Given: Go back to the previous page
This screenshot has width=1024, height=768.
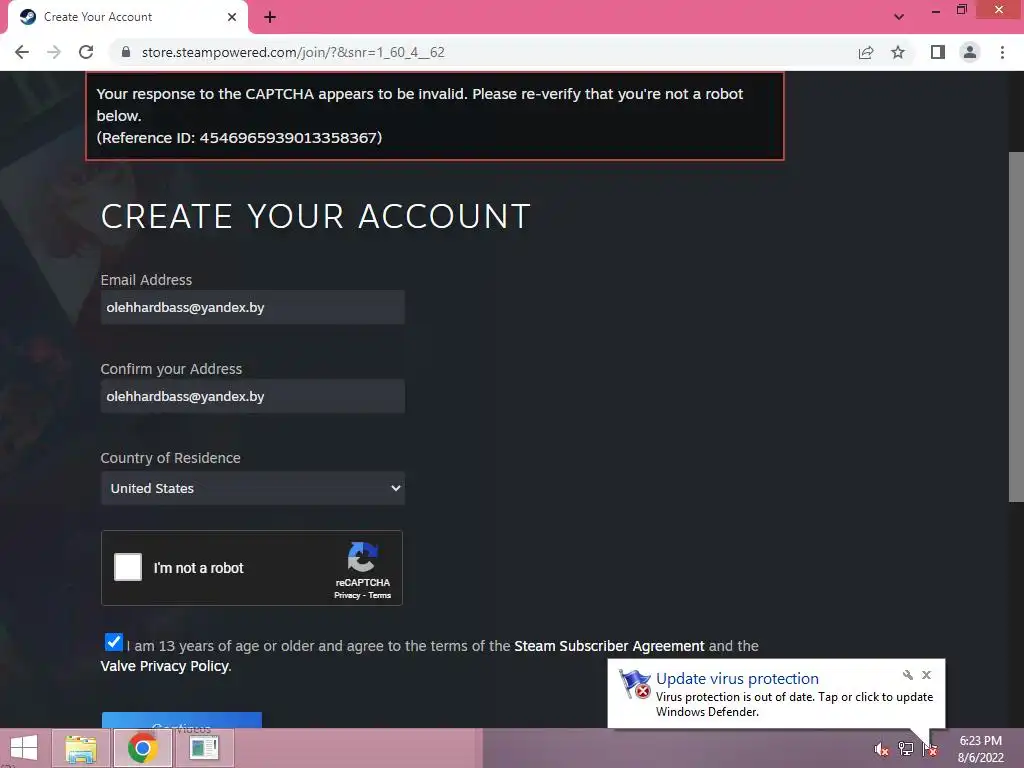Looking at the screenshot, I should [x=22, y=52].
